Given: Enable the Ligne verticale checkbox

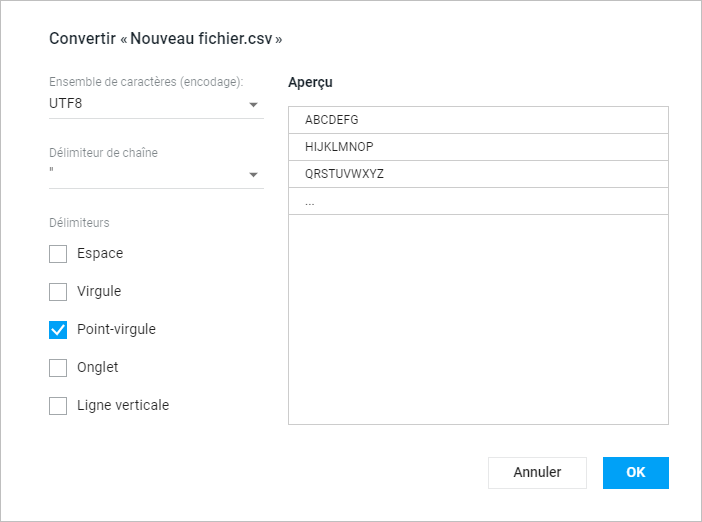Looking at the screenshot, I should click(x=58, y=406).
